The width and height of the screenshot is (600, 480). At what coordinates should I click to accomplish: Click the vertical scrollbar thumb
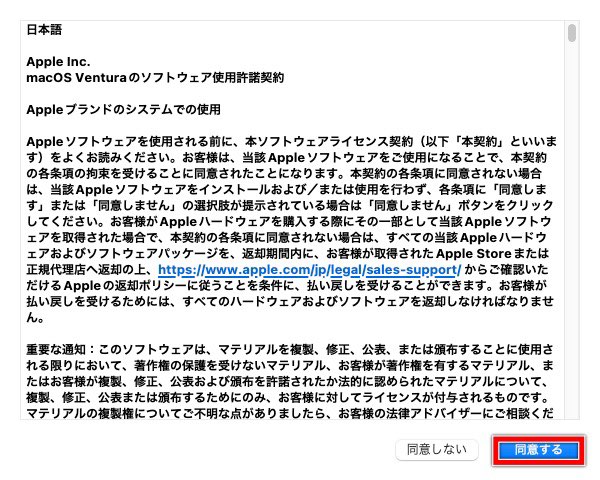(572, 33)
